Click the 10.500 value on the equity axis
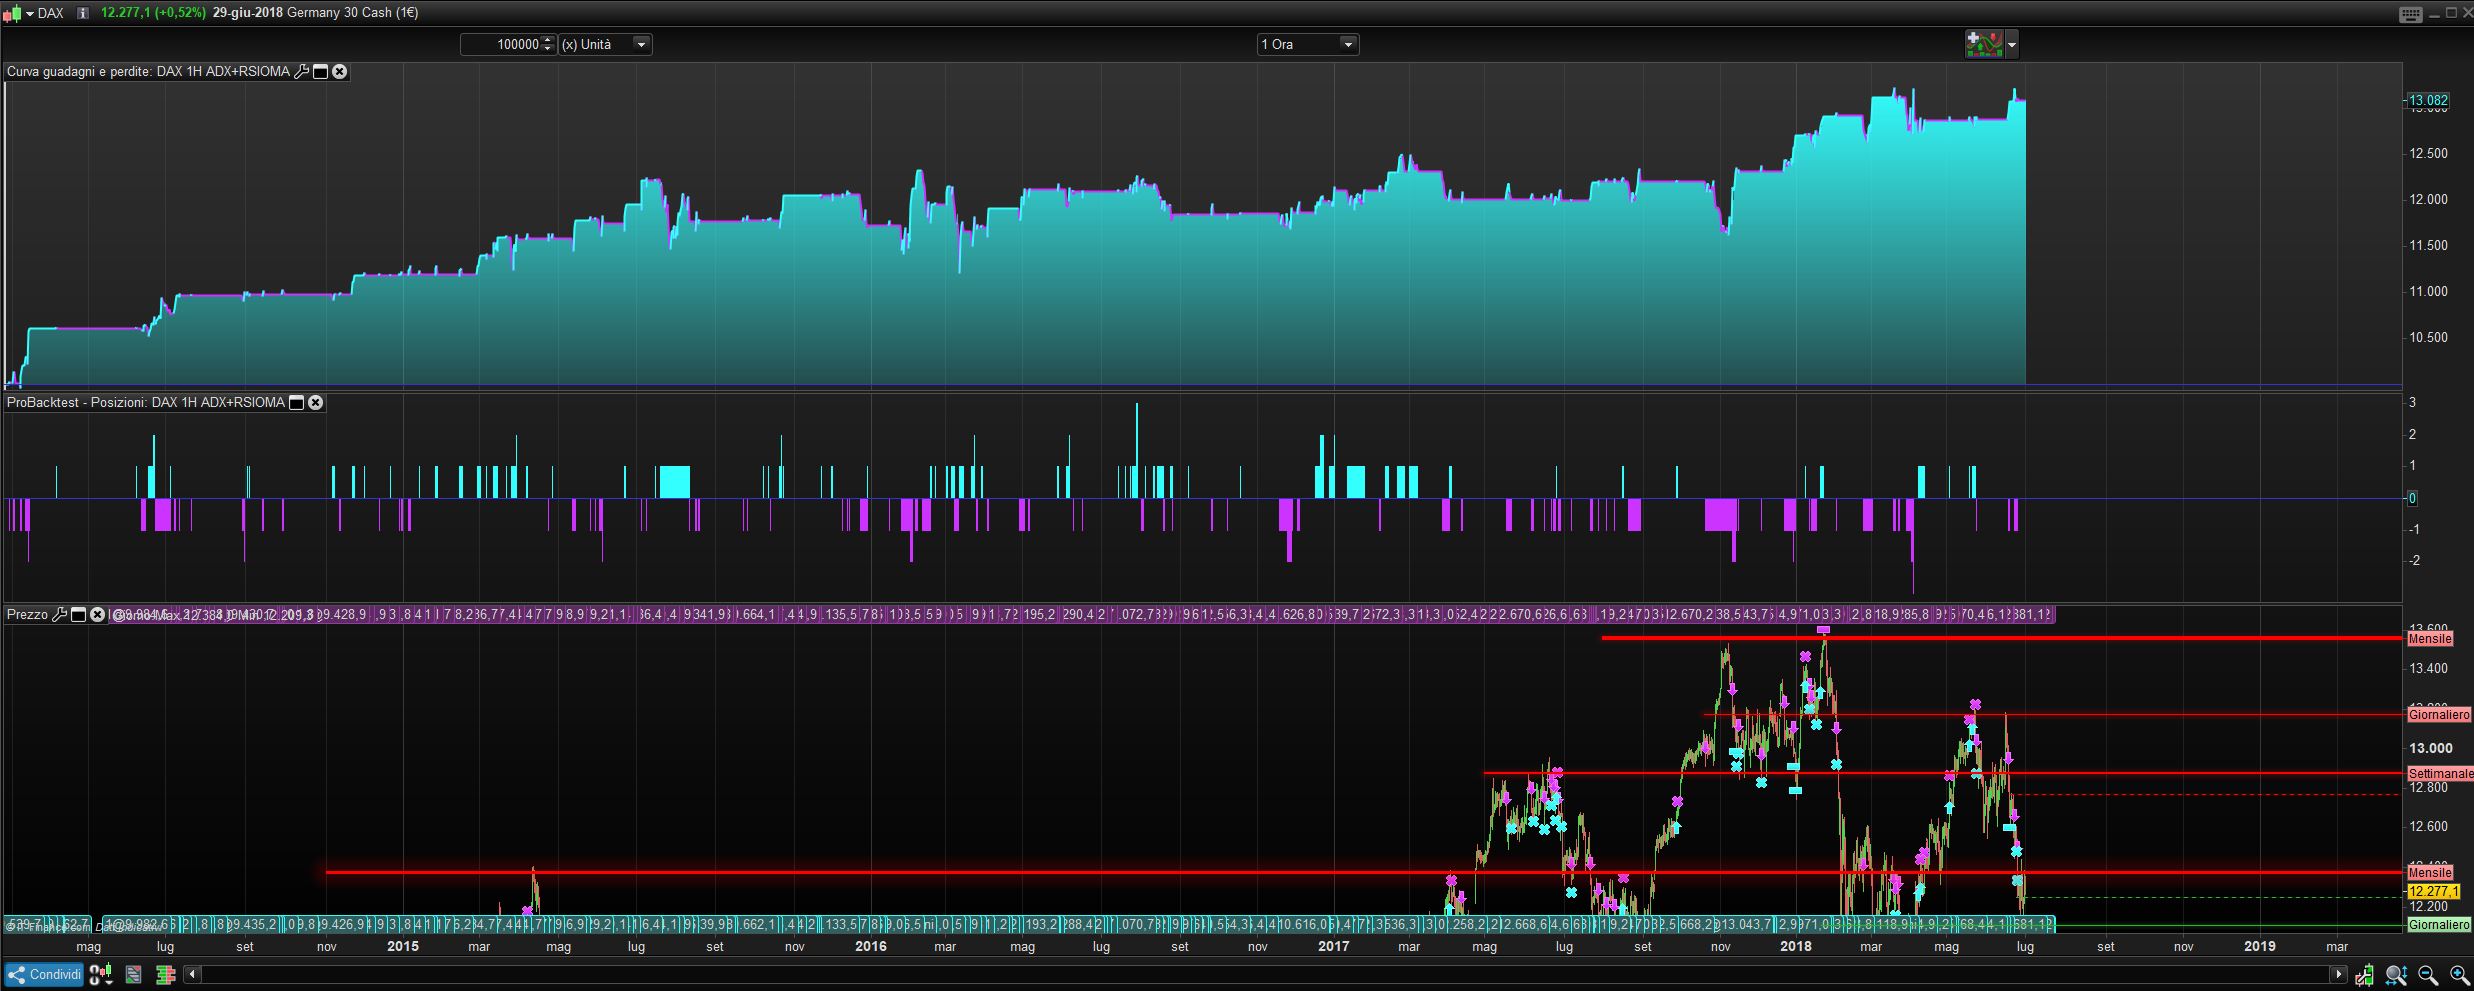The height and width of the screenshot is (991, 2474). click(x=2429, y=338)
